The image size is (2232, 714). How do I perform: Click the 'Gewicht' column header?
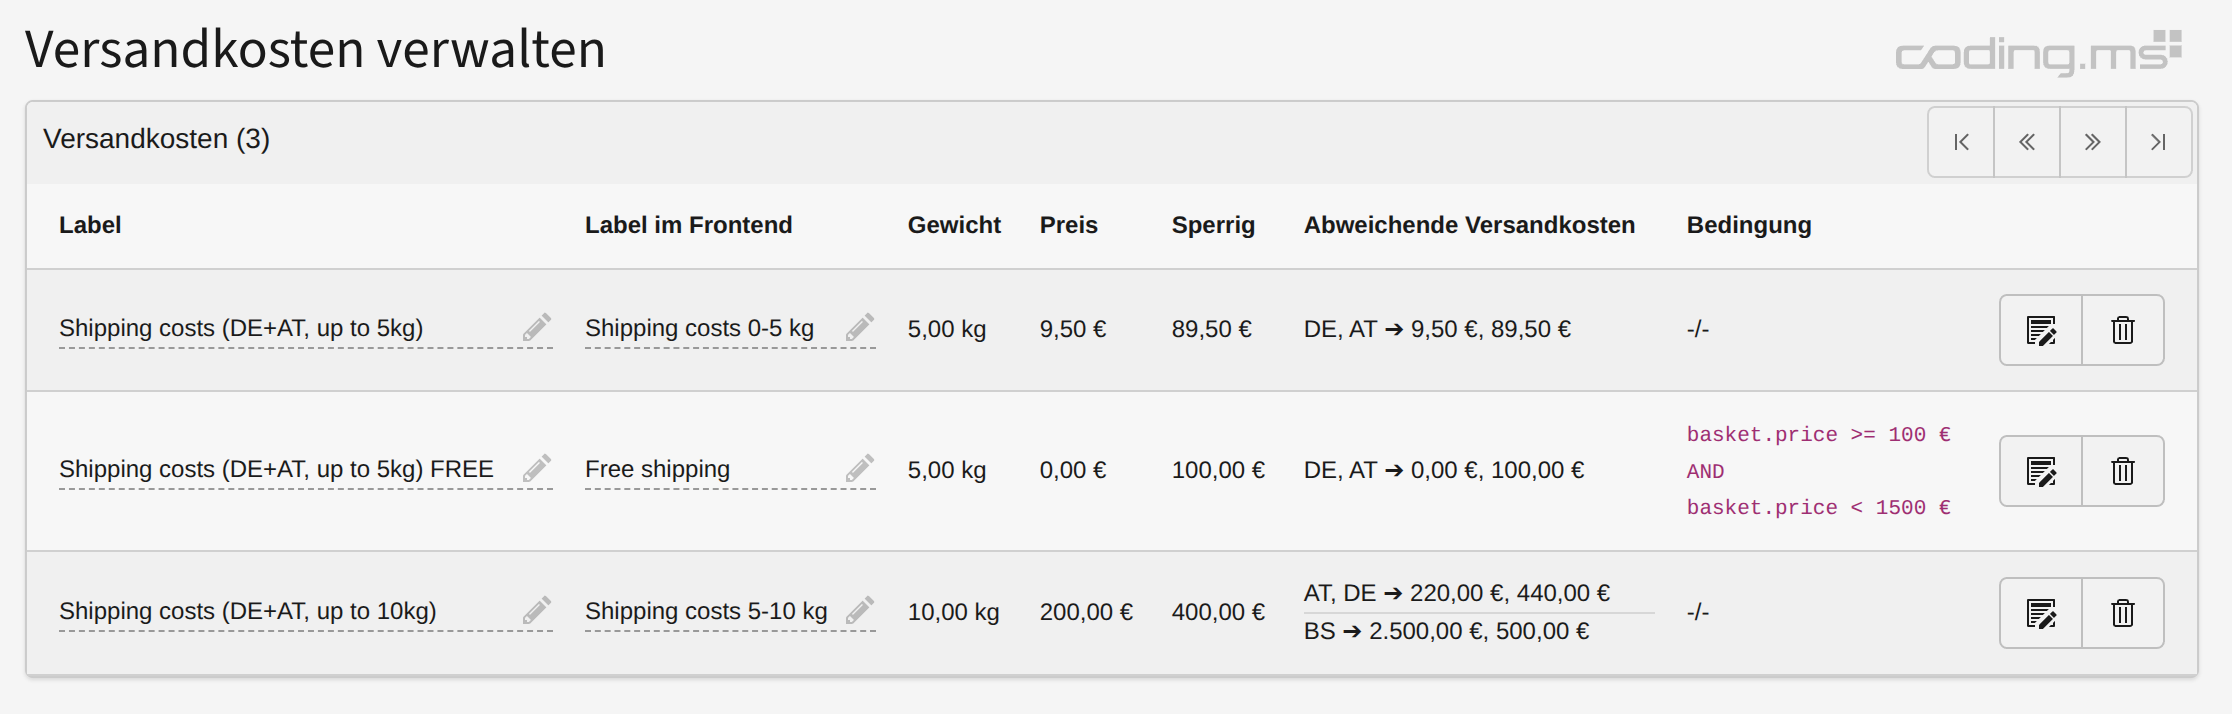point(954,225)
